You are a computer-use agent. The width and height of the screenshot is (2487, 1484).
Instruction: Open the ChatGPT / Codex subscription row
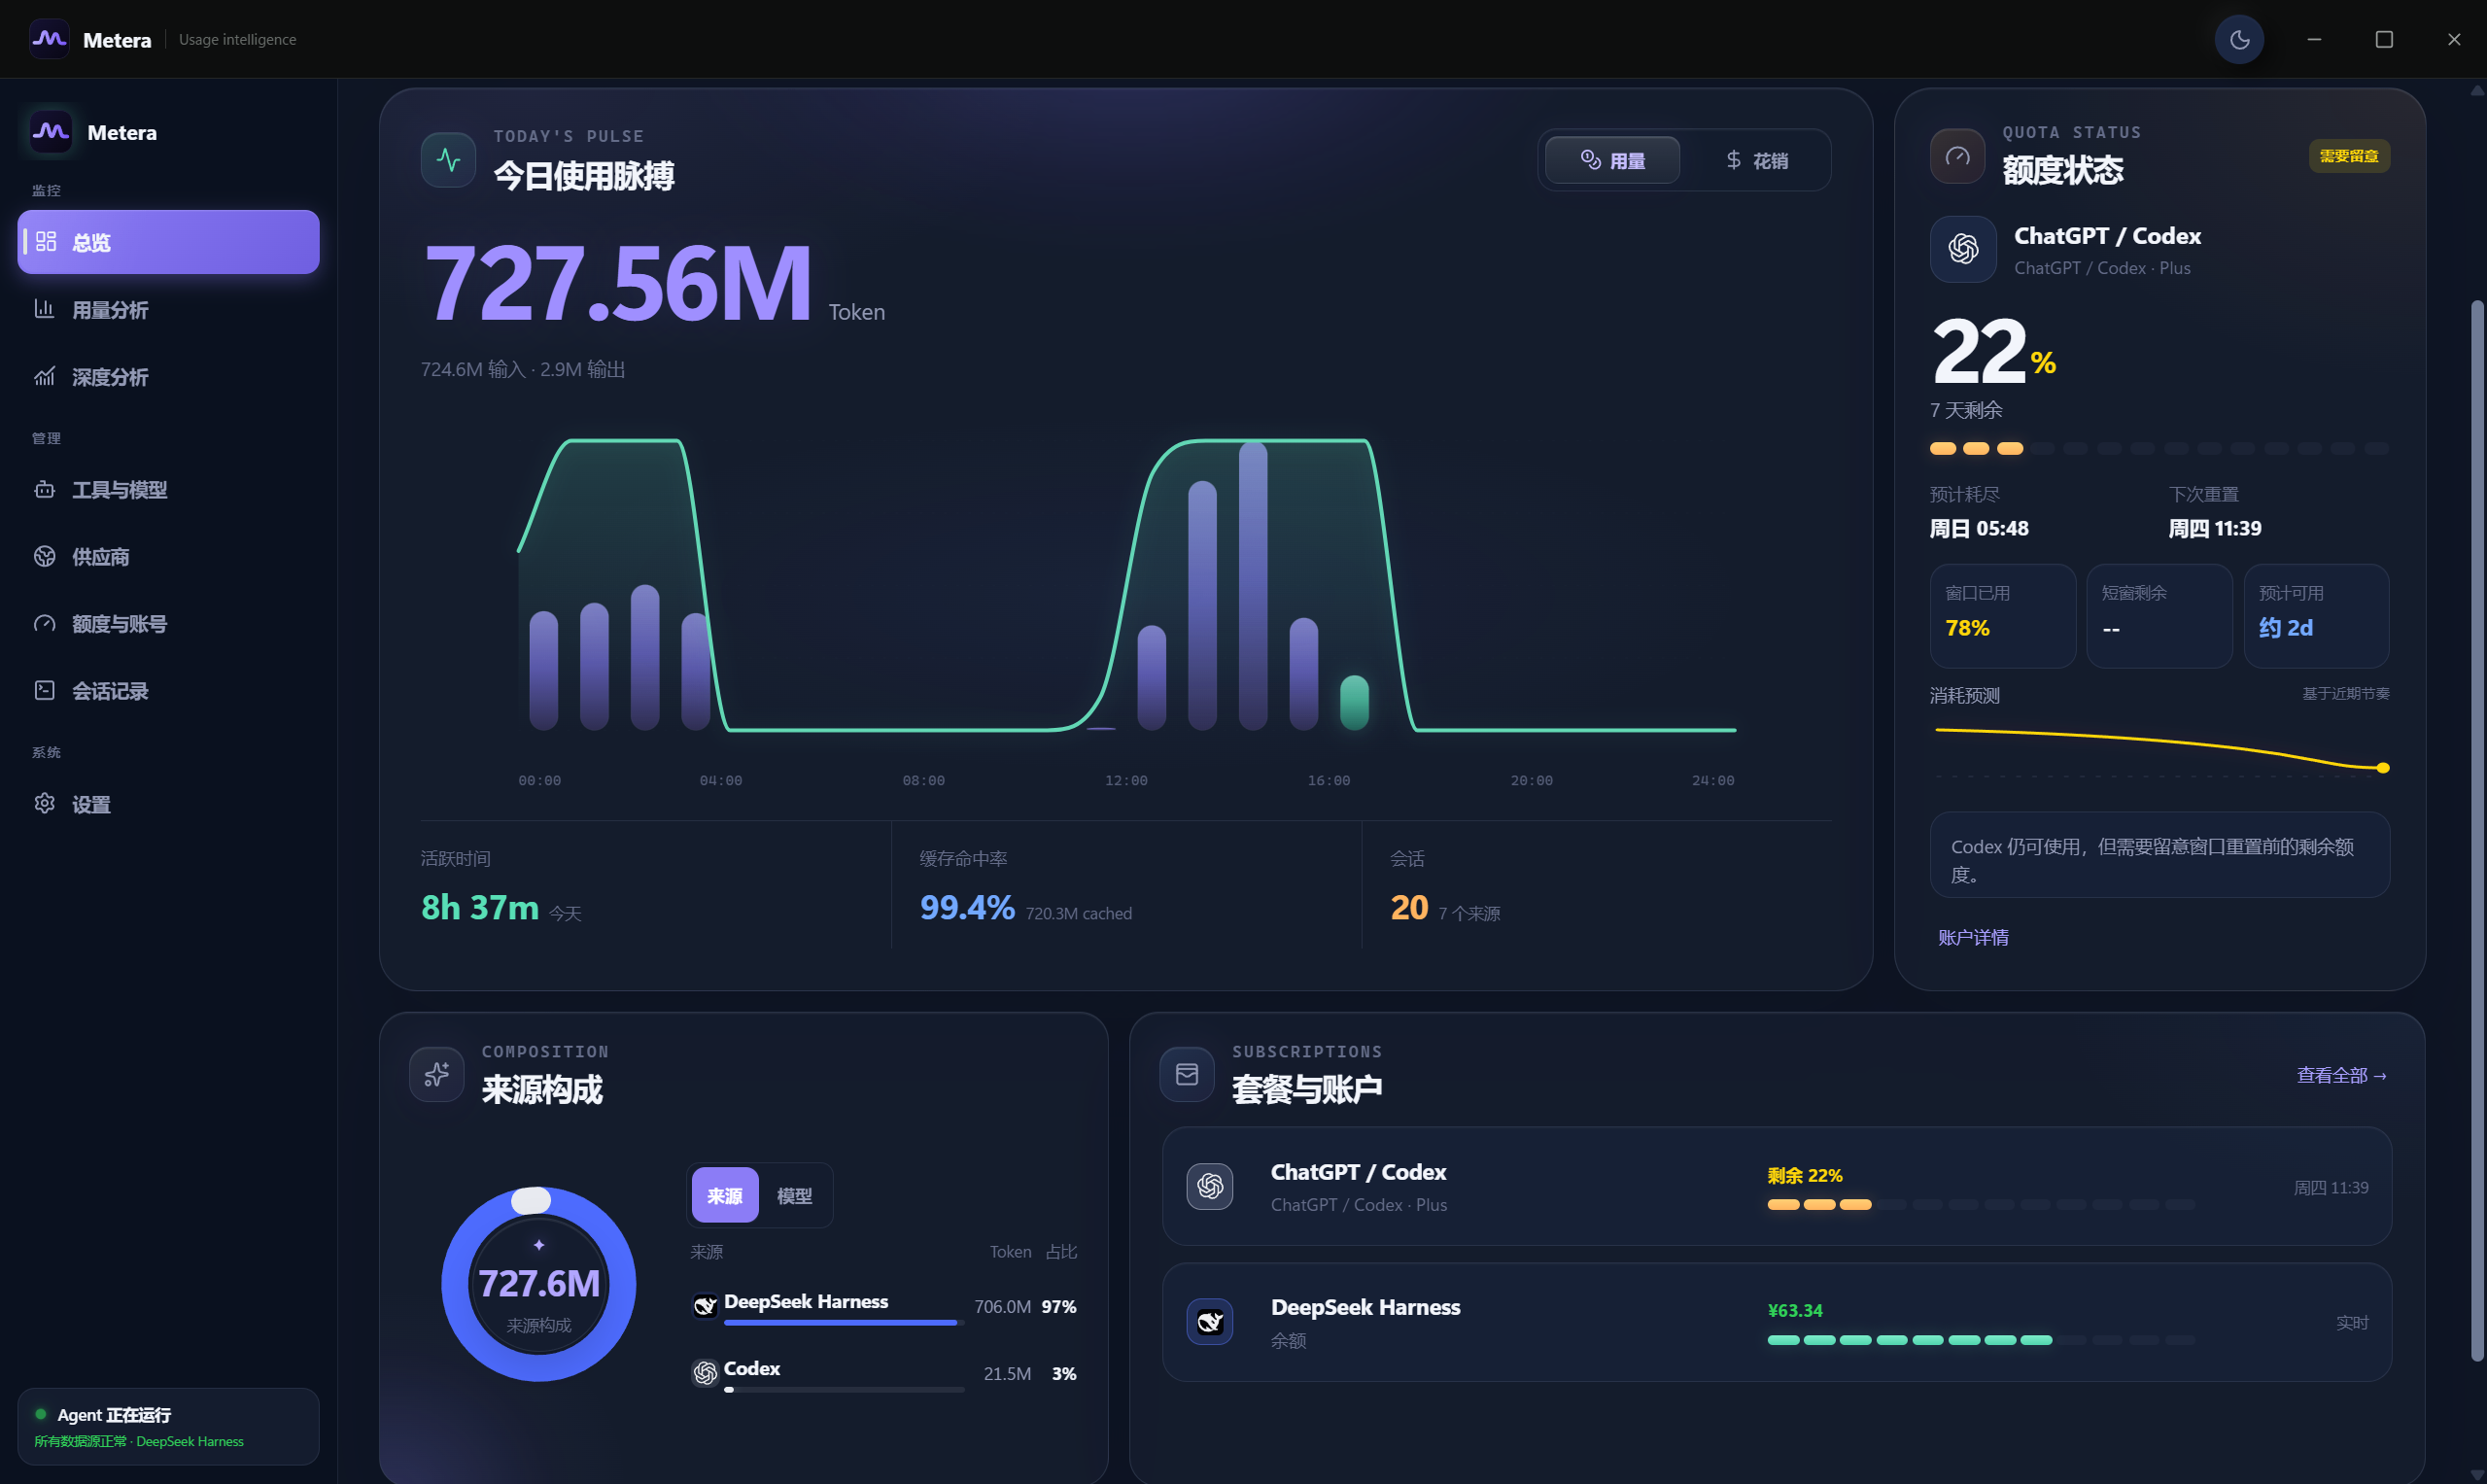[x=1777, y=1187]
